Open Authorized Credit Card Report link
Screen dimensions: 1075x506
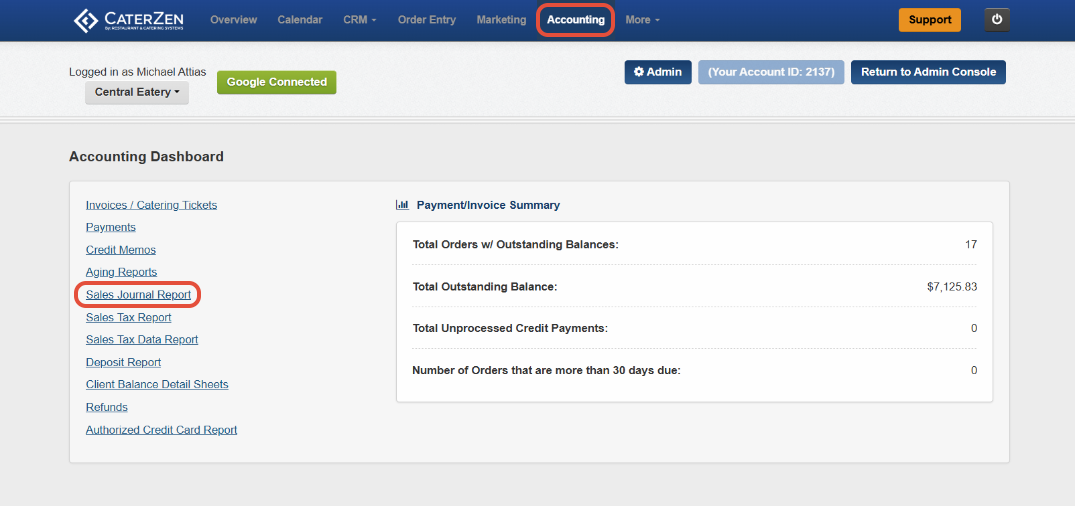[x=161, y=430]
